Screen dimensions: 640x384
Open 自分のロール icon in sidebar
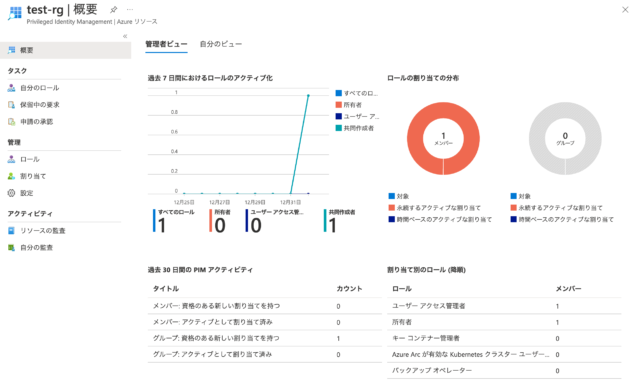click(11, 88)
